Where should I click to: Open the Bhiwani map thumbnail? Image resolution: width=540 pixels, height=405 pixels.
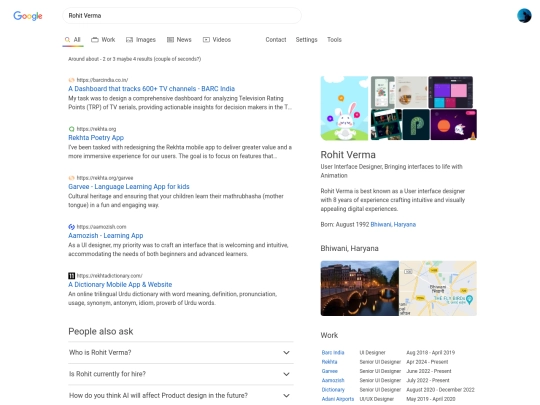(x=438, y=288)
